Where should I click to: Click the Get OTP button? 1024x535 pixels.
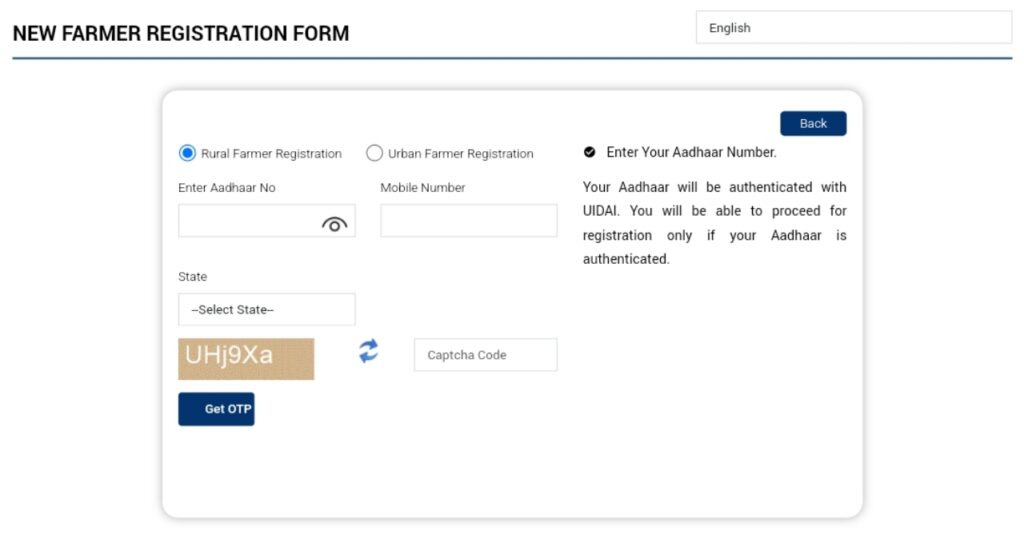click(x=216, y=409)
